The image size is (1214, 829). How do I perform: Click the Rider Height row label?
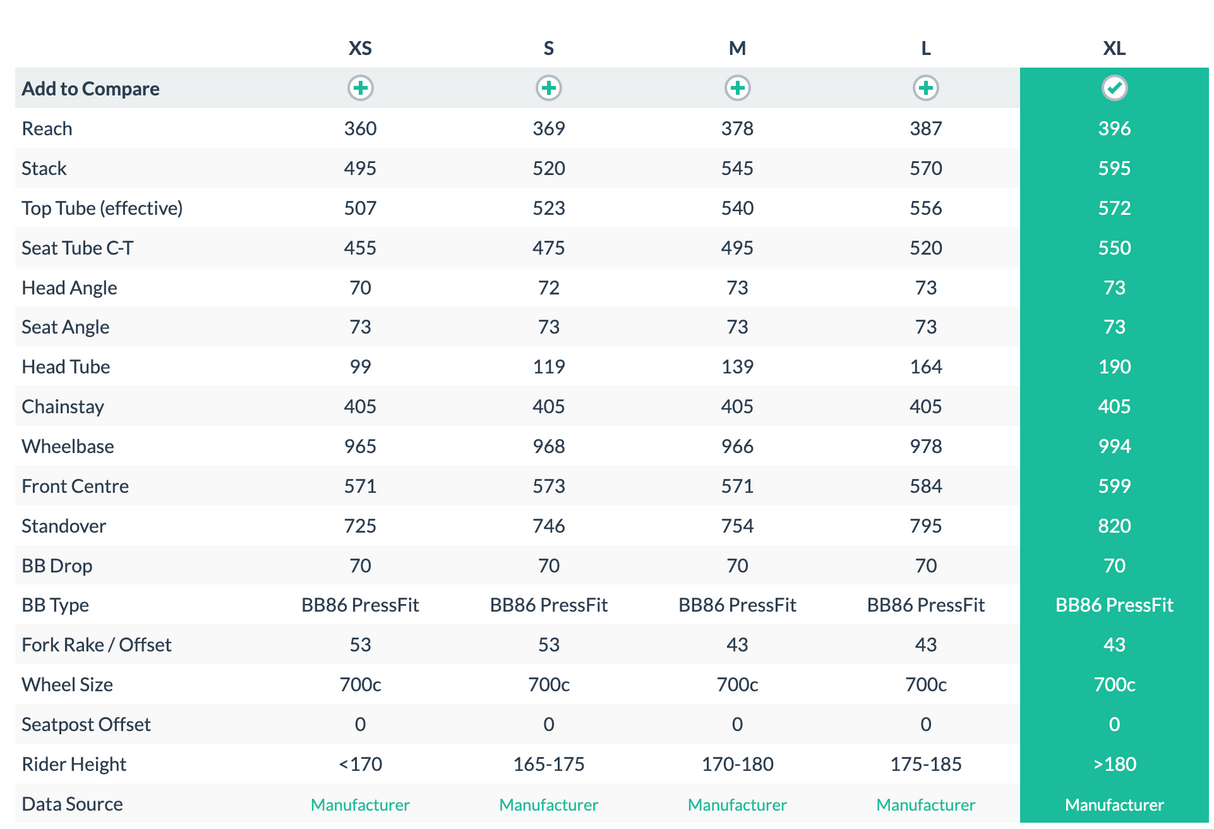tap(74, 764)
